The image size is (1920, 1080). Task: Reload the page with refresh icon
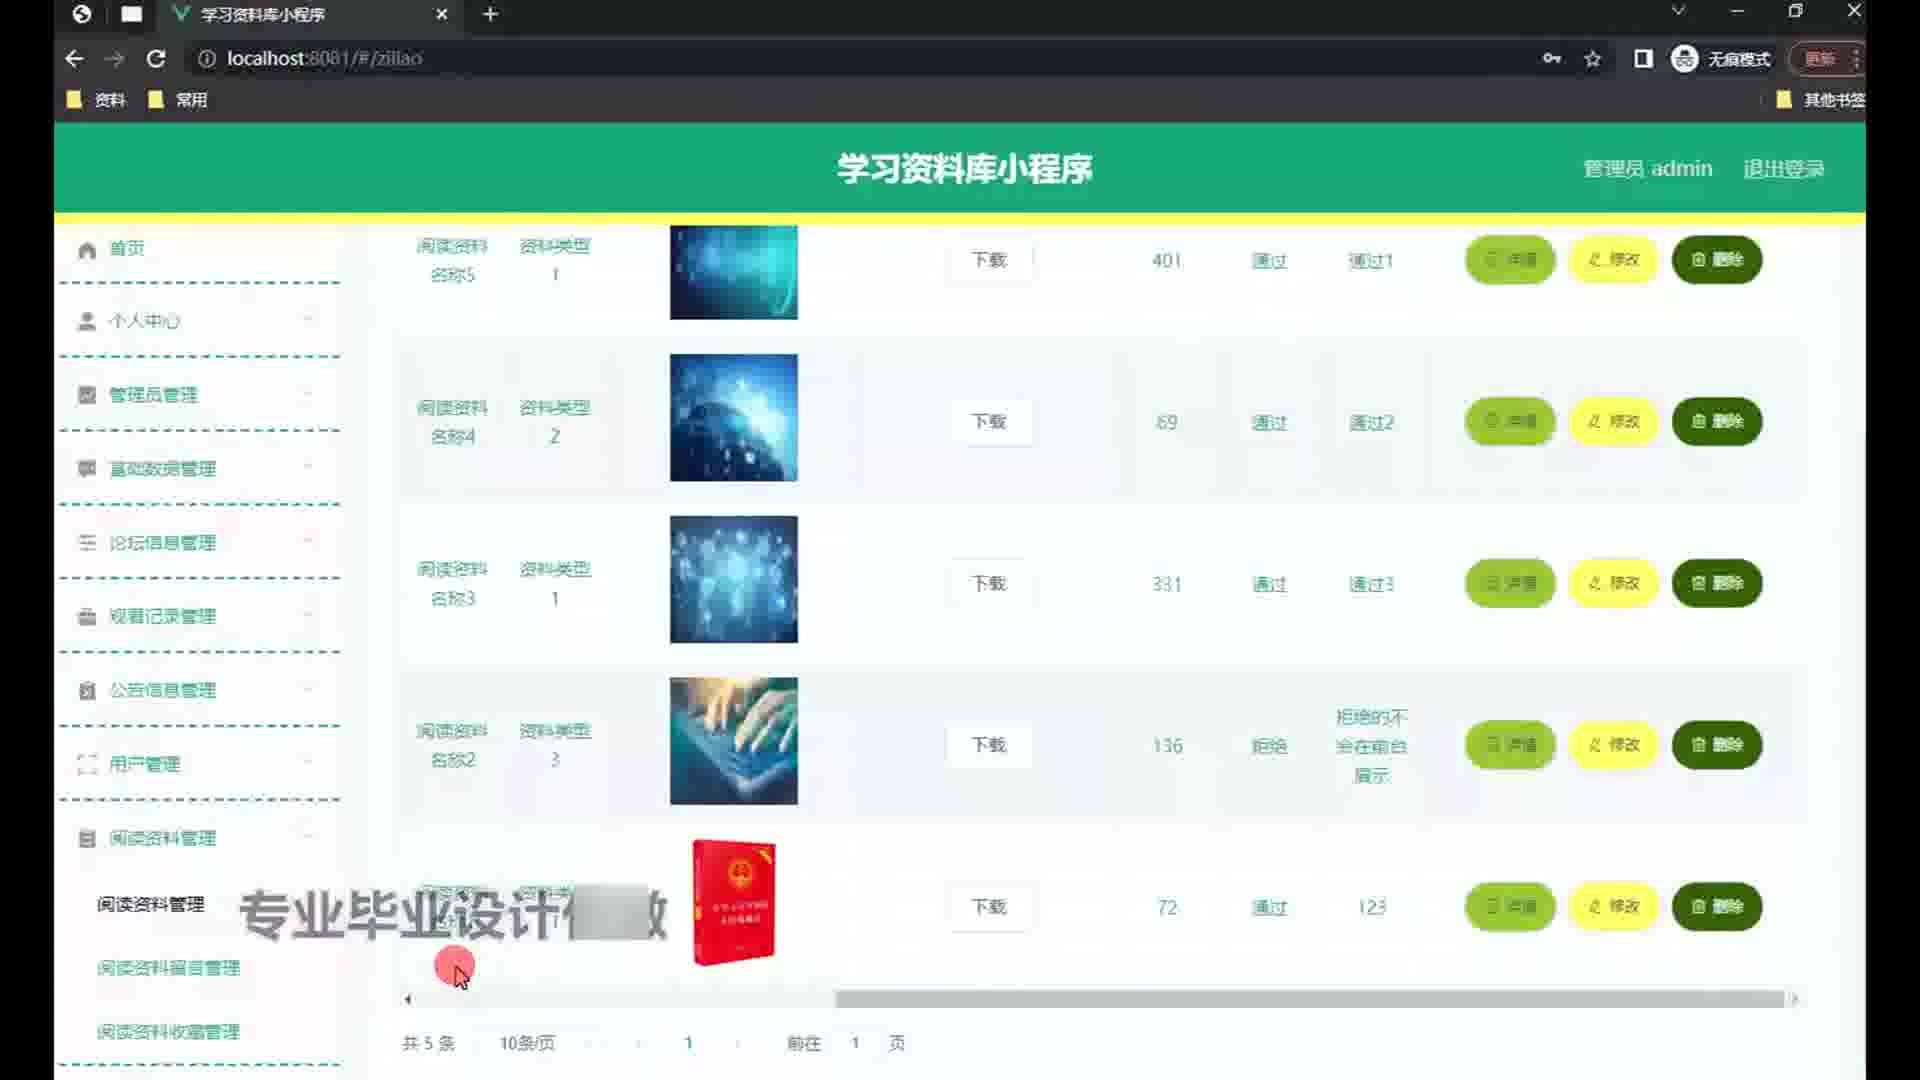[x=156, y=59]
